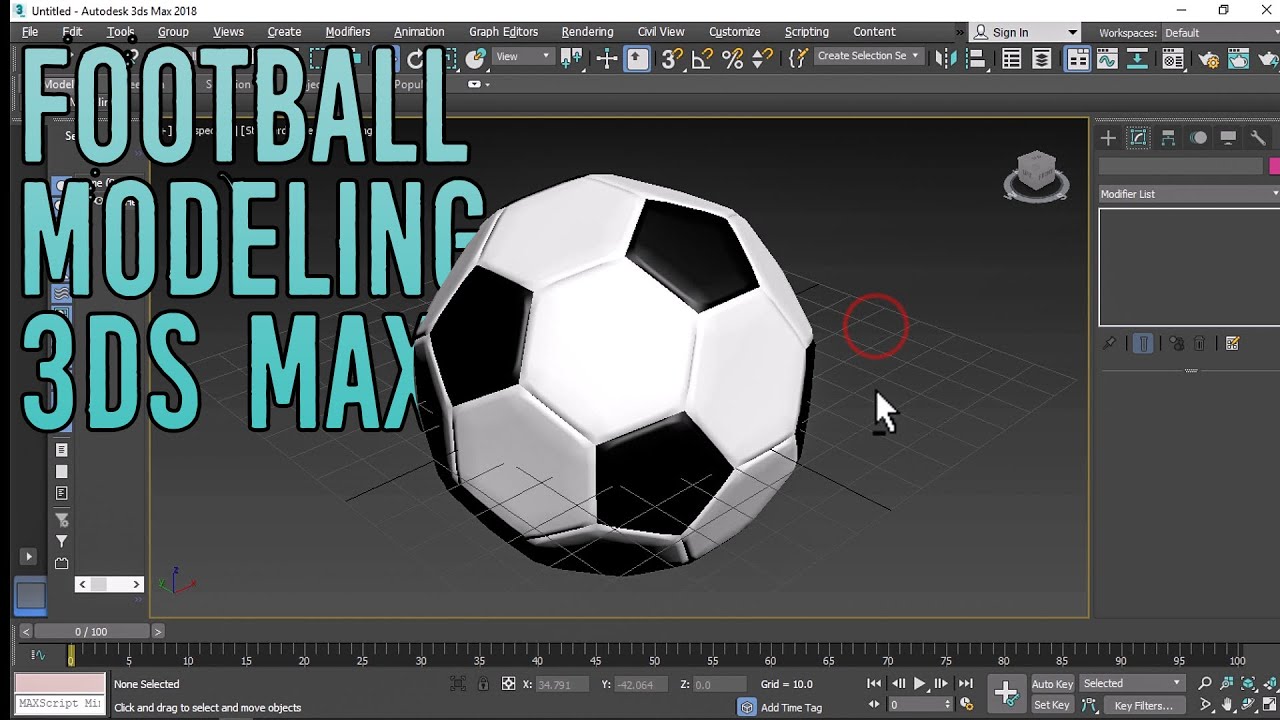This screenshot has width=1280, height=720.
Task: Toggle Percent Snap
Action: 732,59
